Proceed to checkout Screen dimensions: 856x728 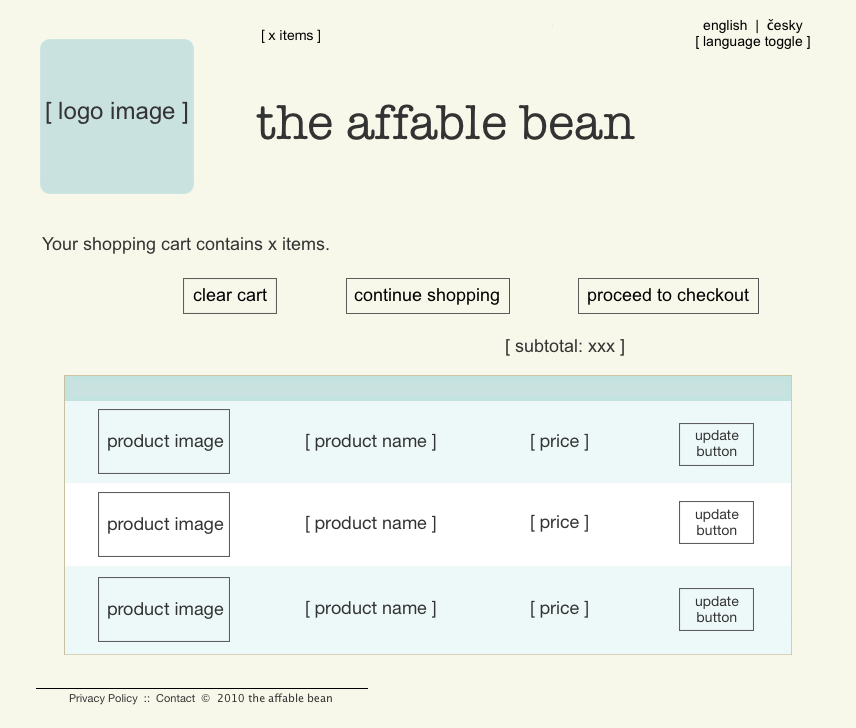coord(667,295)
